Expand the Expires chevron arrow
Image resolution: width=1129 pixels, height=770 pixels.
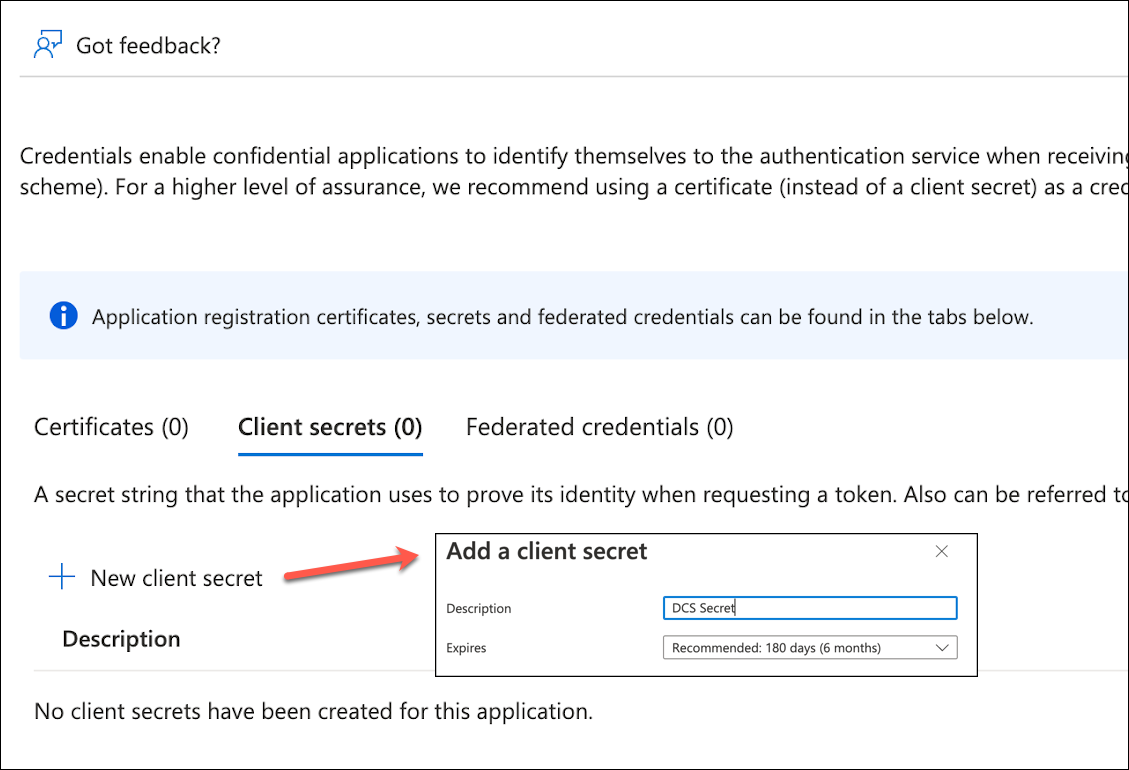(941, 648)
